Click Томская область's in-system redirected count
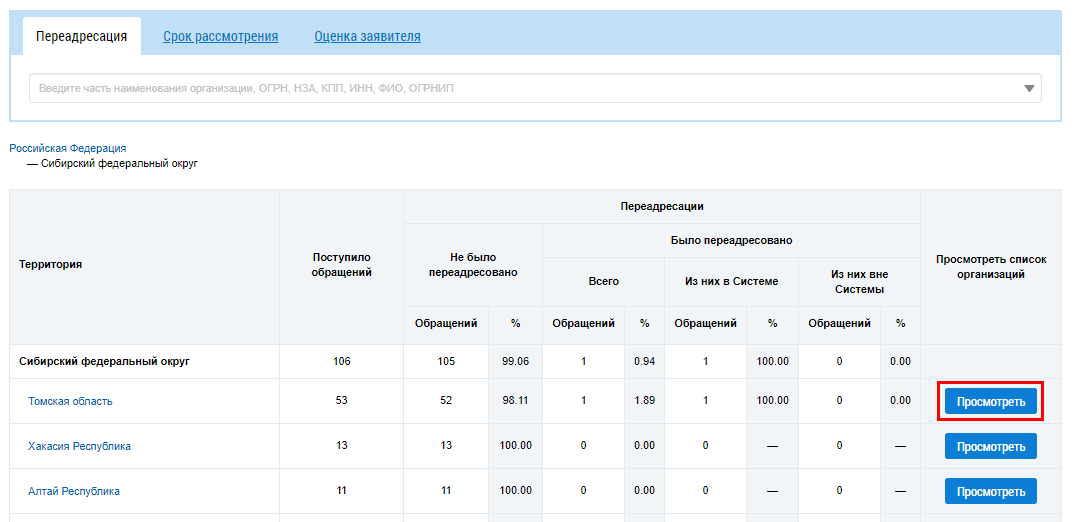1080x522 pixels. tap(706, 401)
